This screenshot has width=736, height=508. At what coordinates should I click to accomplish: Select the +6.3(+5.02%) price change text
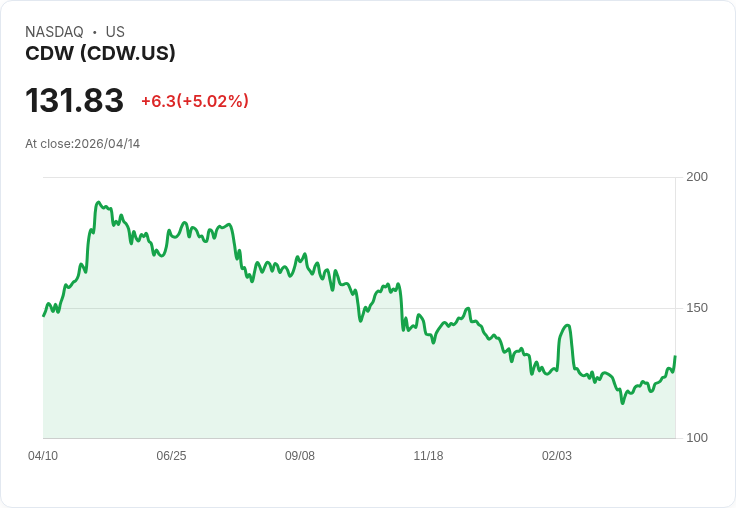tap(194, 101)
